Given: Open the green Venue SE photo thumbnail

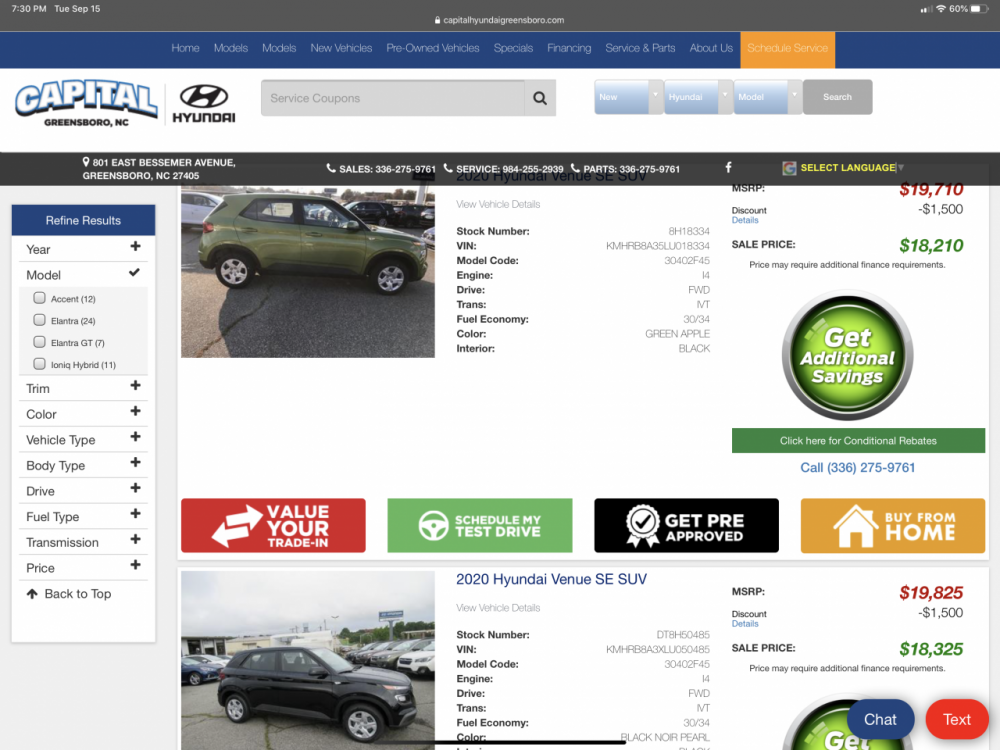Looking at the screenshot, I should 308,272.
